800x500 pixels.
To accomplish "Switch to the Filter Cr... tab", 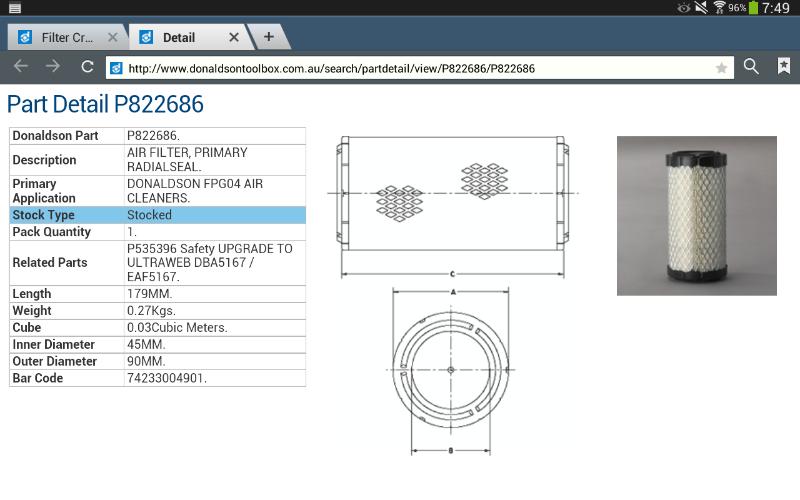I will pos(67,37).
